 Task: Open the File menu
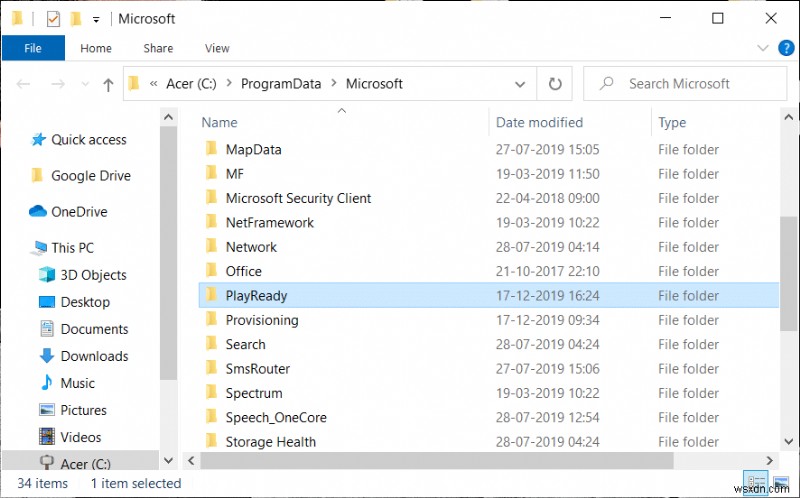(x=33, y=48)
